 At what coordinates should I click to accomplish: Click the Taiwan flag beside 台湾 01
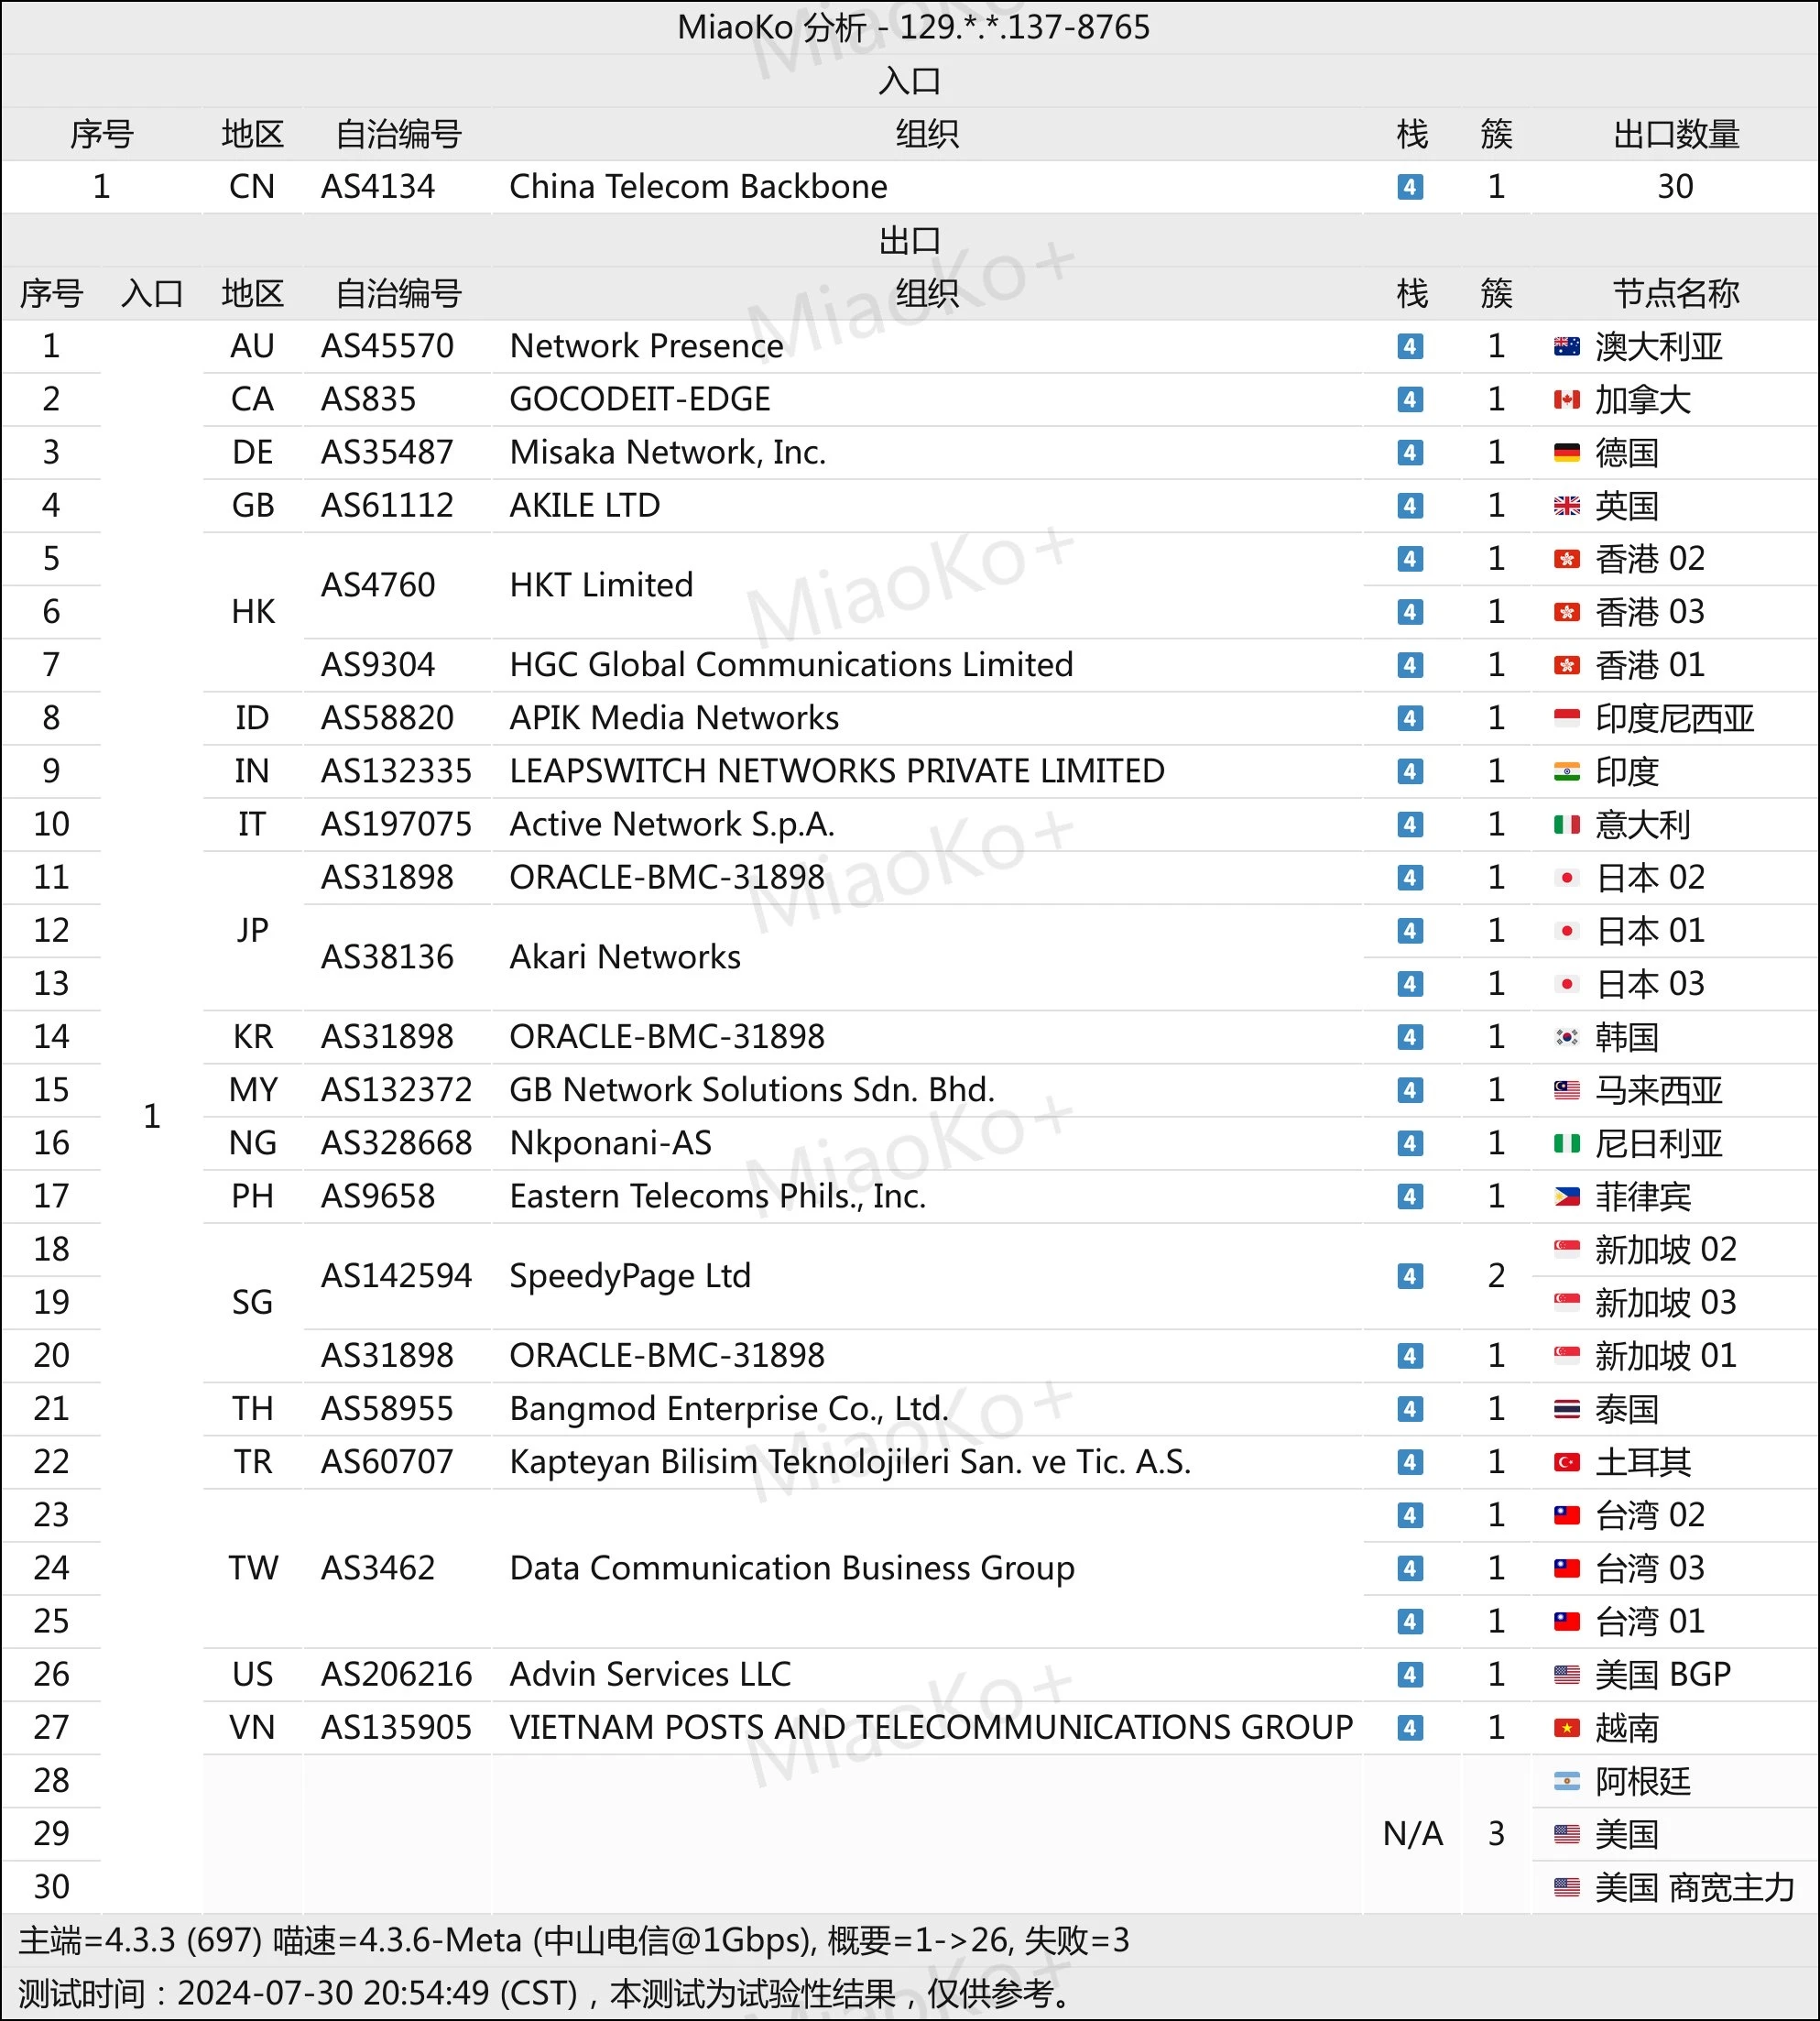pos(1567,1621)
